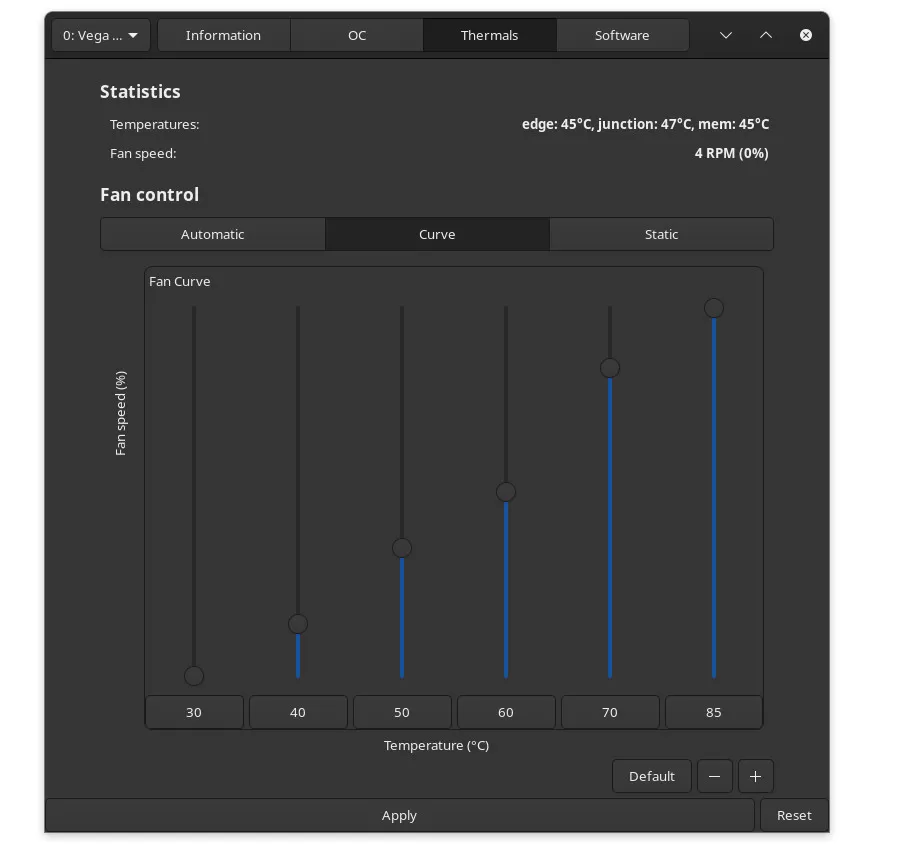This screenshot has height=849, width=900.
Task: Open the OC tab
Action: coord(357,35)
